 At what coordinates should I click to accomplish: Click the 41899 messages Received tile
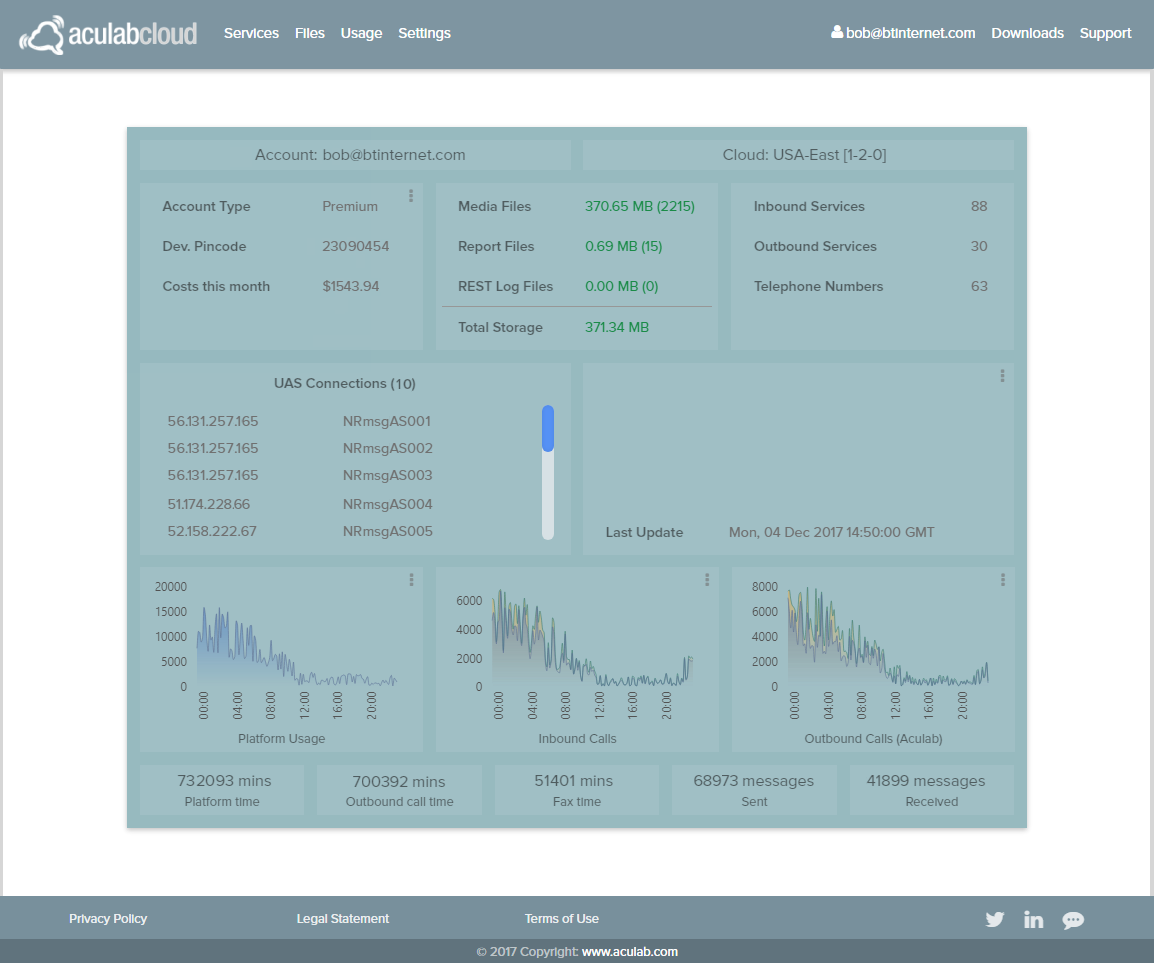pos(932,790)
